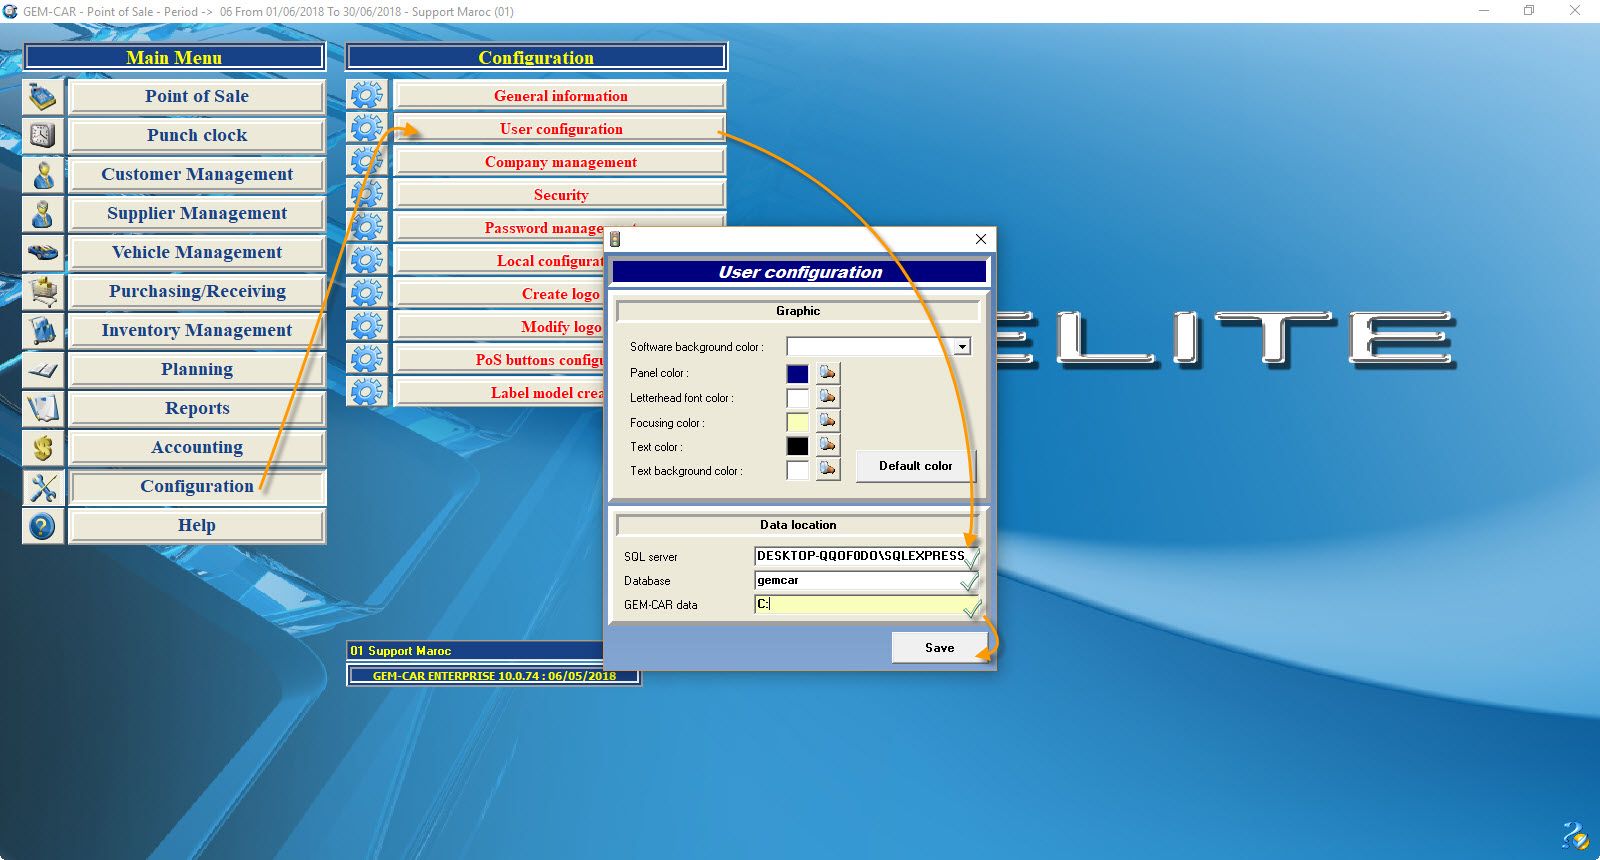Minimize the GEM-CAR application window
This screenshot has width=1600, height=860.
(1484, 11)
